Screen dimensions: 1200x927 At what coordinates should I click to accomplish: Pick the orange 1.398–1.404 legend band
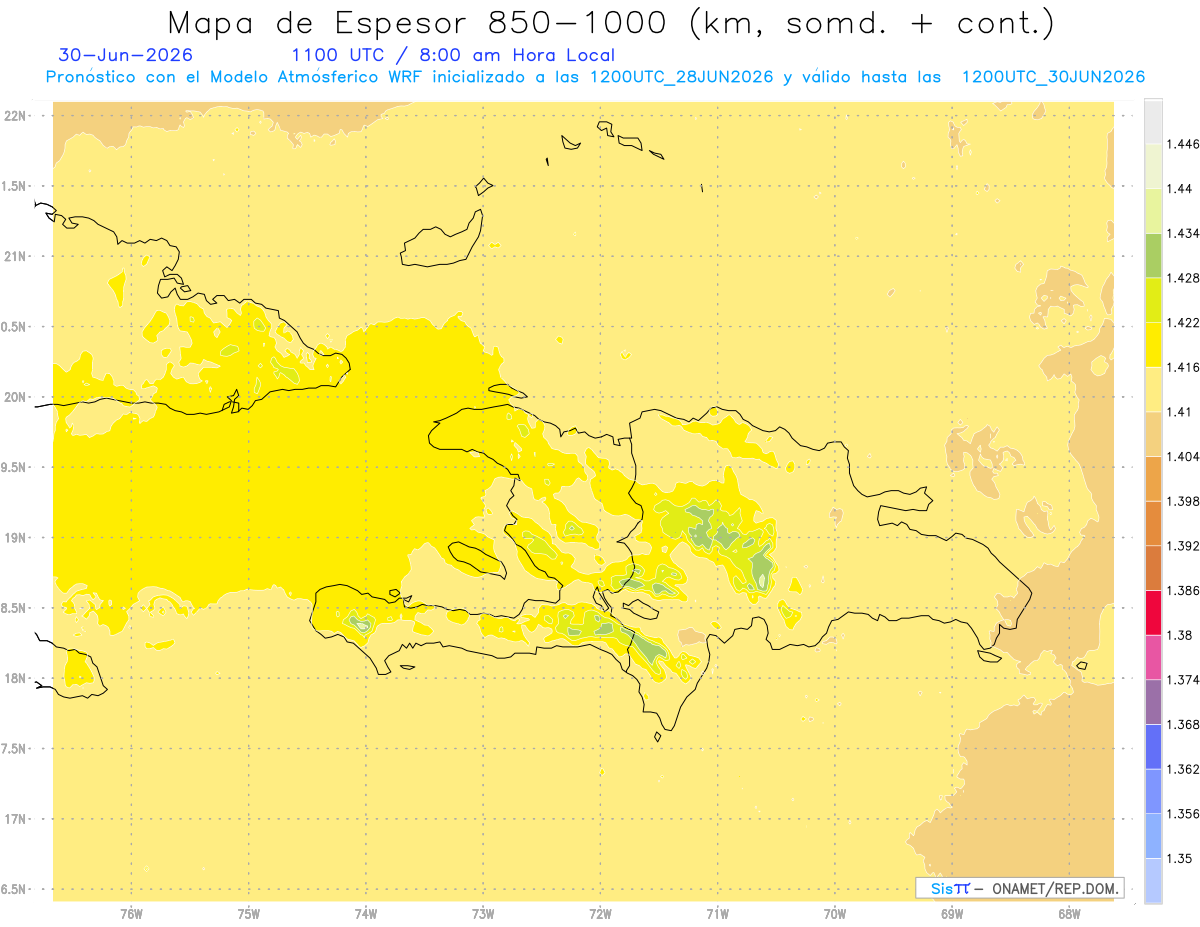click(x=1153, y=478)
